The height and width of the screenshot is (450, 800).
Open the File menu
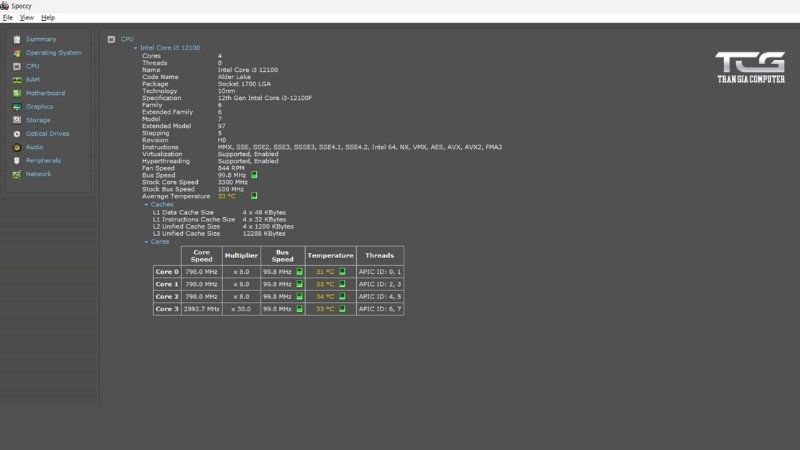click(x=8, y=17)
